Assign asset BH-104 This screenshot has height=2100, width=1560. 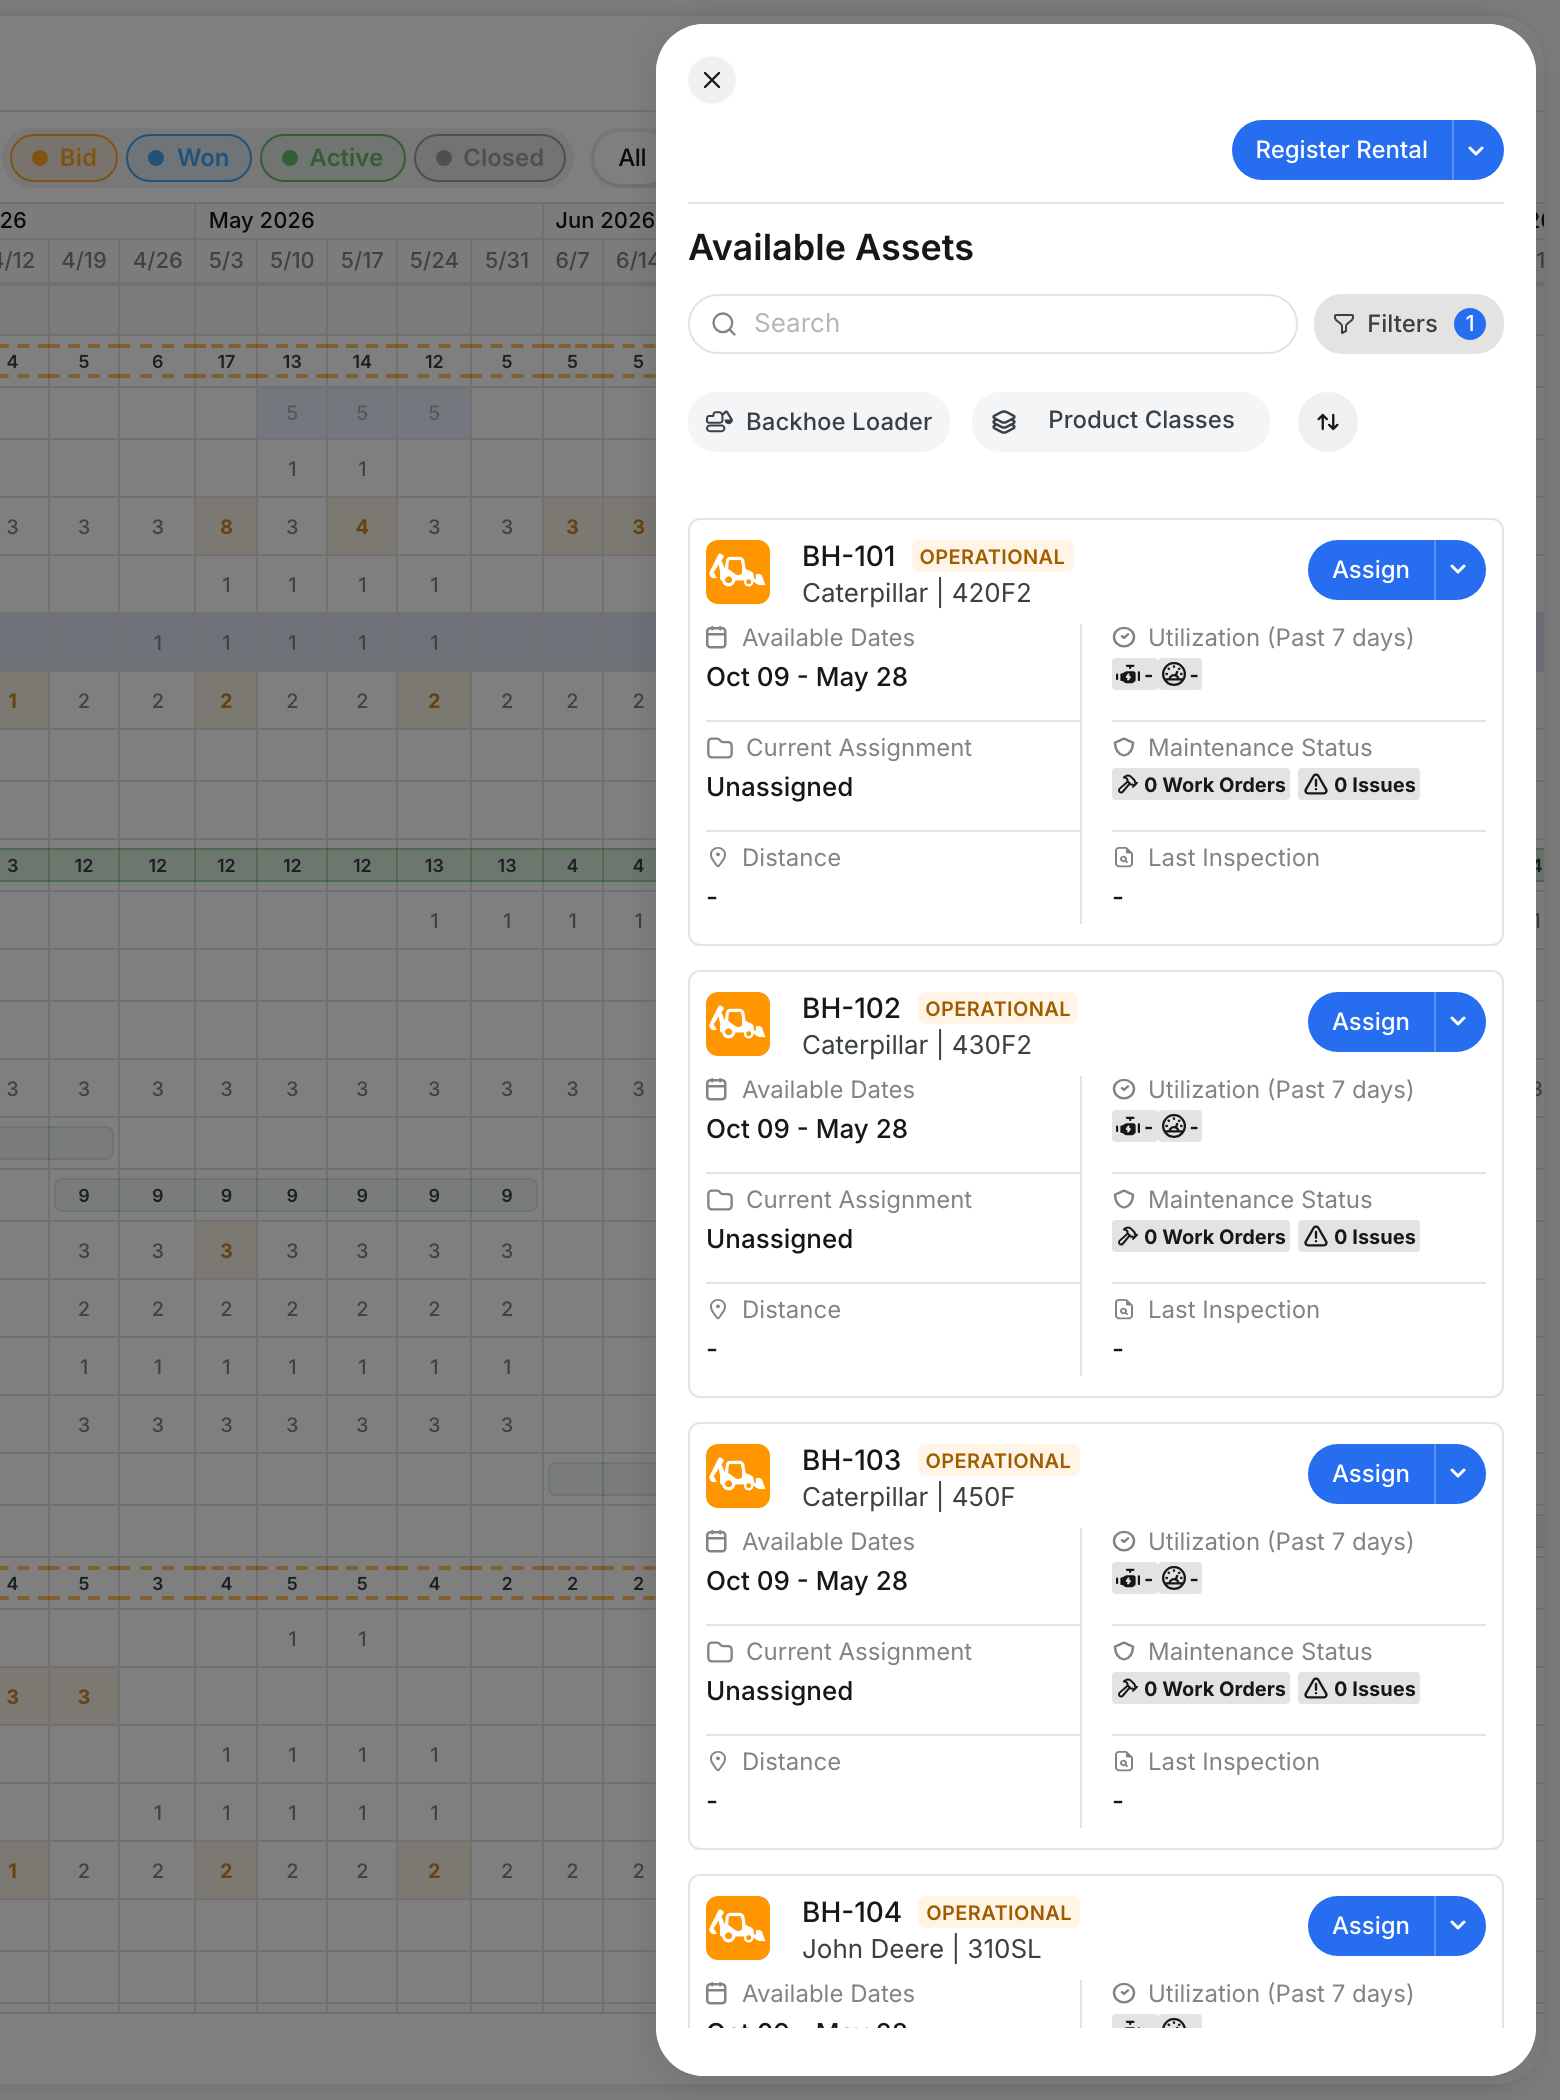[x=1371, y=1926]
